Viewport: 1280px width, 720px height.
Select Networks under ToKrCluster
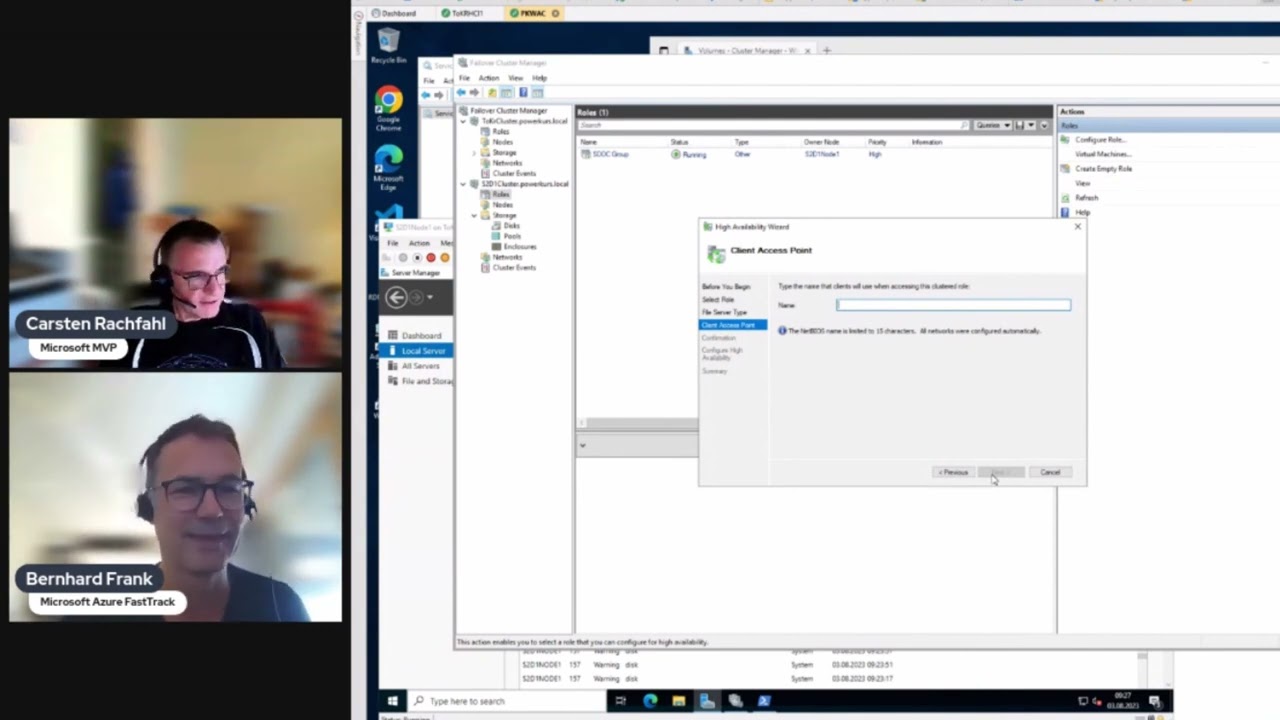click(507, 163)
